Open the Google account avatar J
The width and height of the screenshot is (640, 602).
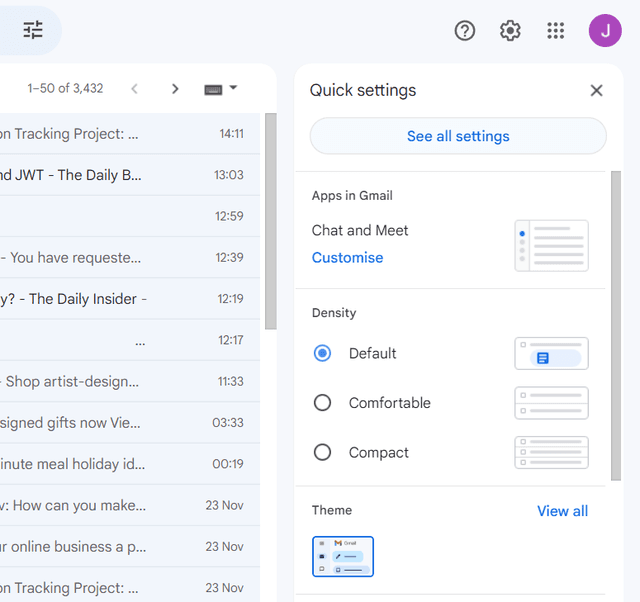(x=605, y=31)
